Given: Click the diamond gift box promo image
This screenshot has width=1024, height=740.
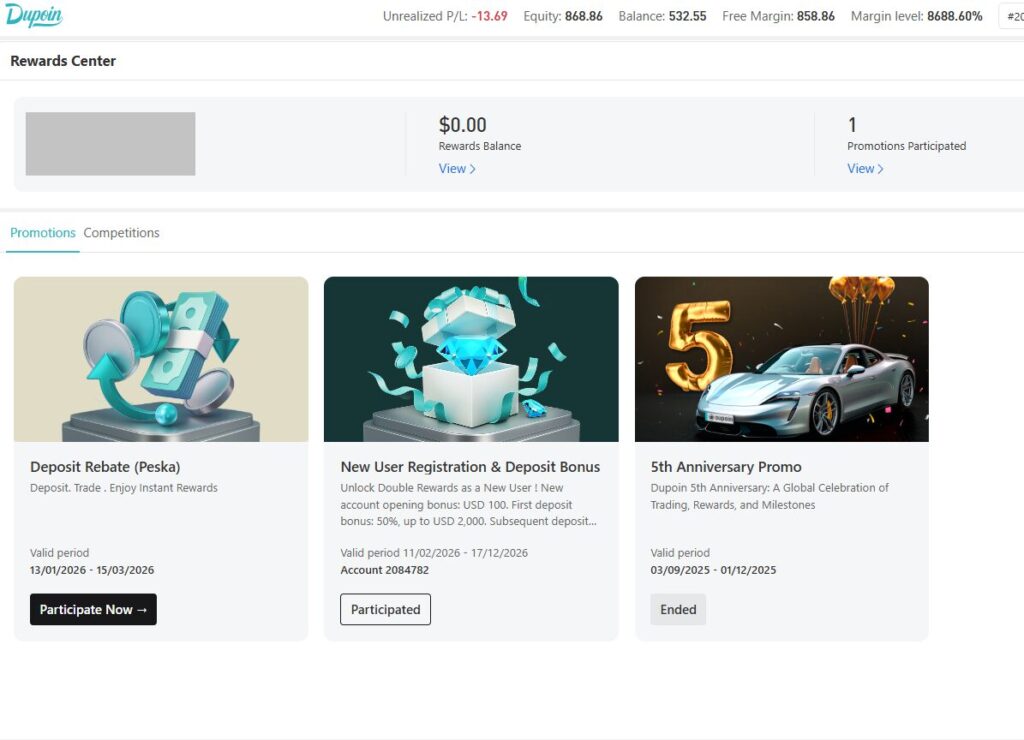Looking at the screenshot, I should [x=471, y=359].
